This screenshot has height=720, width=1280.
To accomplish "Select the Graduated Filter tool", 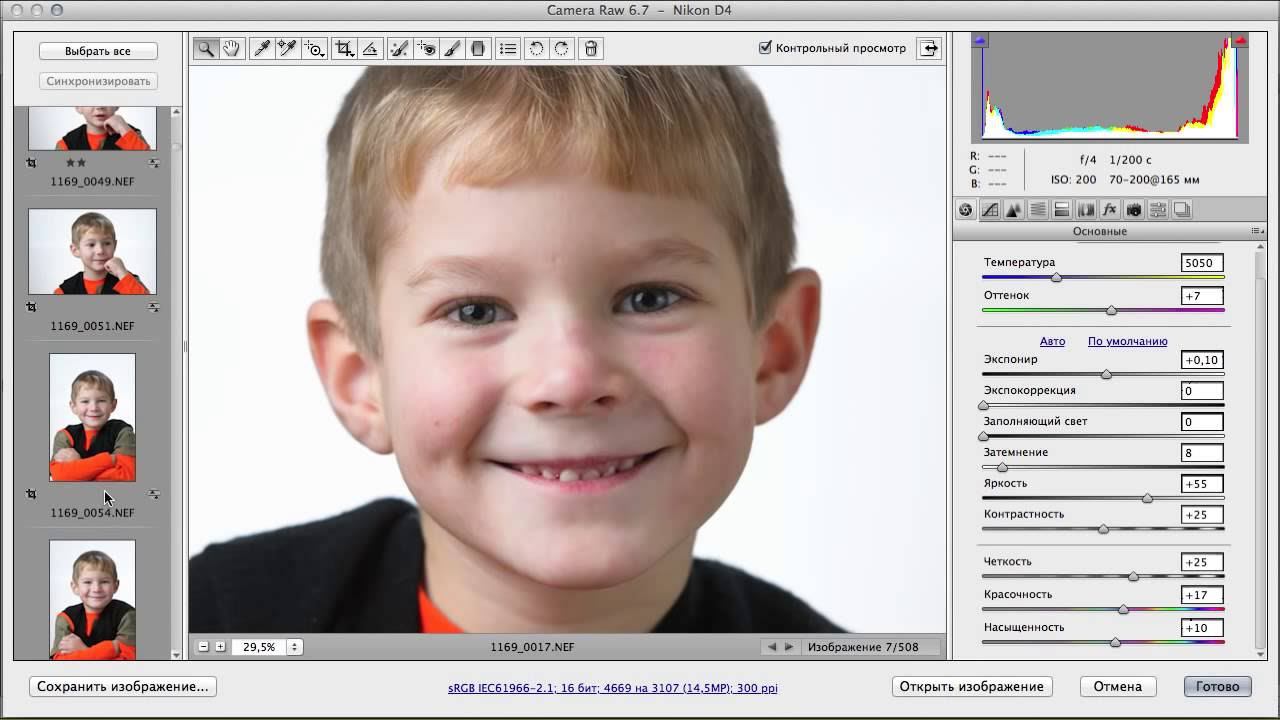I will point(478,48).
